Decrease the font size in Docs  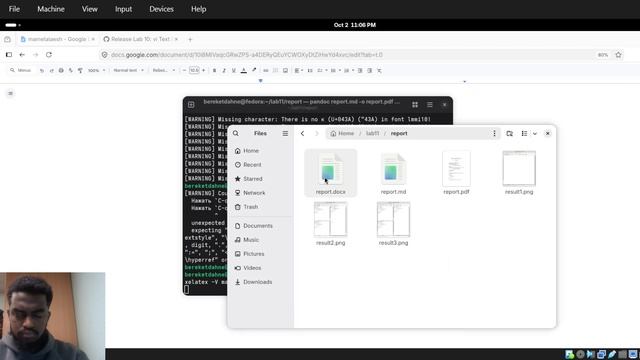click(x=184, y=71)
